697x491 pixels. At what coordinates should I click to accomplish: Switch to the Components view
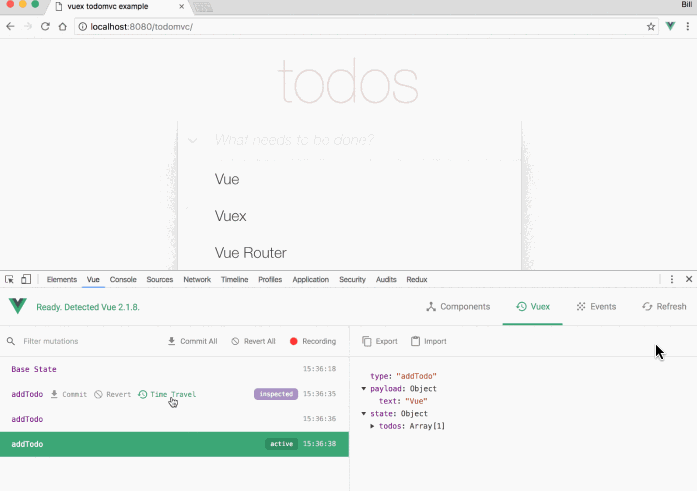tap(458, 307)
